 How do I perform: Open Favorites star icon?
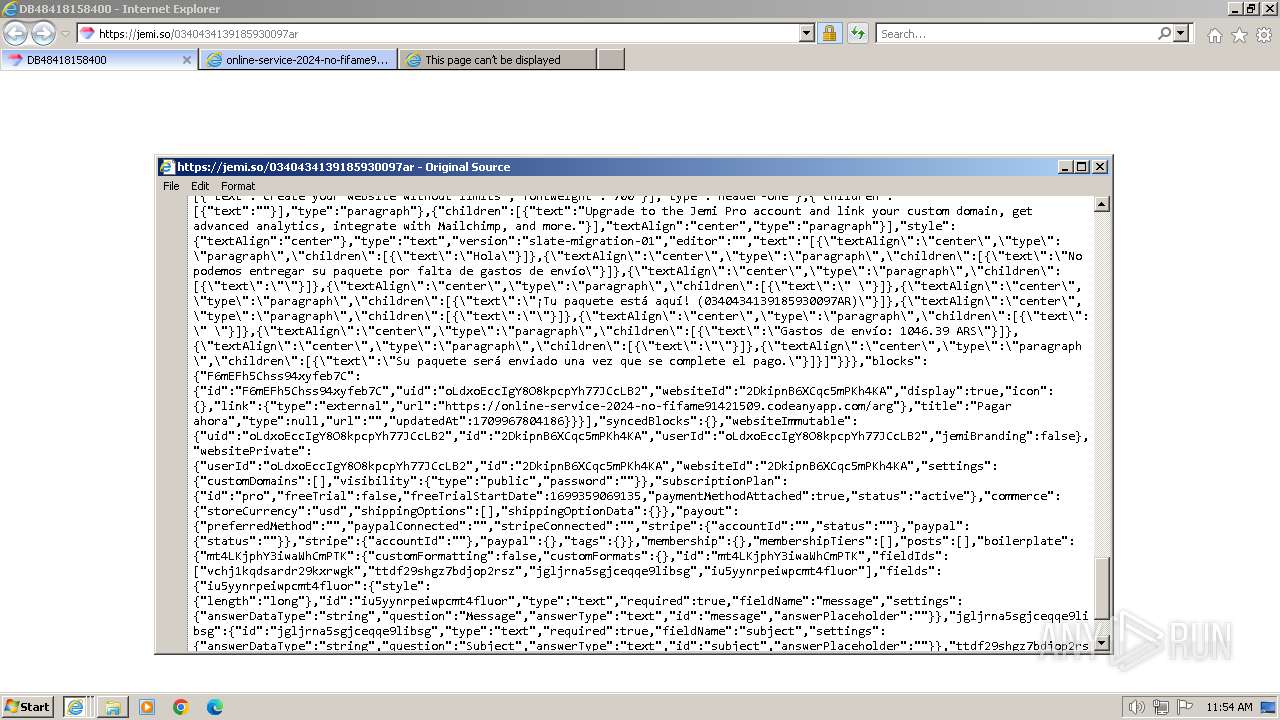pyautogui.click(x=1239, y=35)
